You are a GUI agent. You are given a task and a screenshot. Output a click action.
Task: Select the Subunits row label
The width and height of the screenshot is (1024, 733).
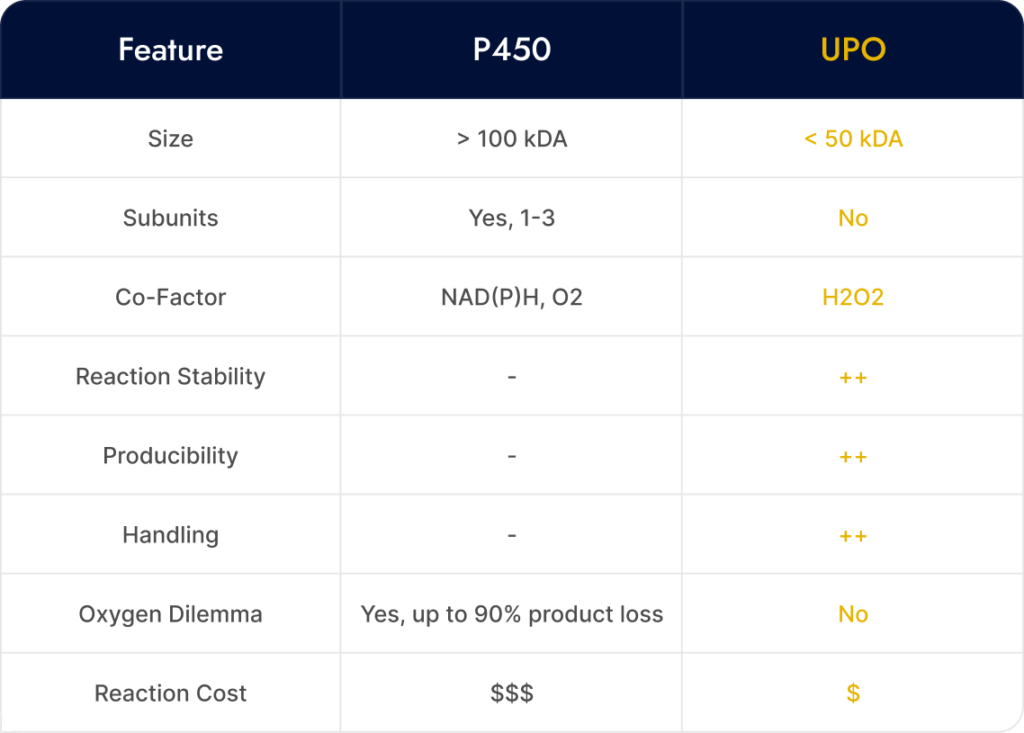pyautogui.click(x=170, y=218)
